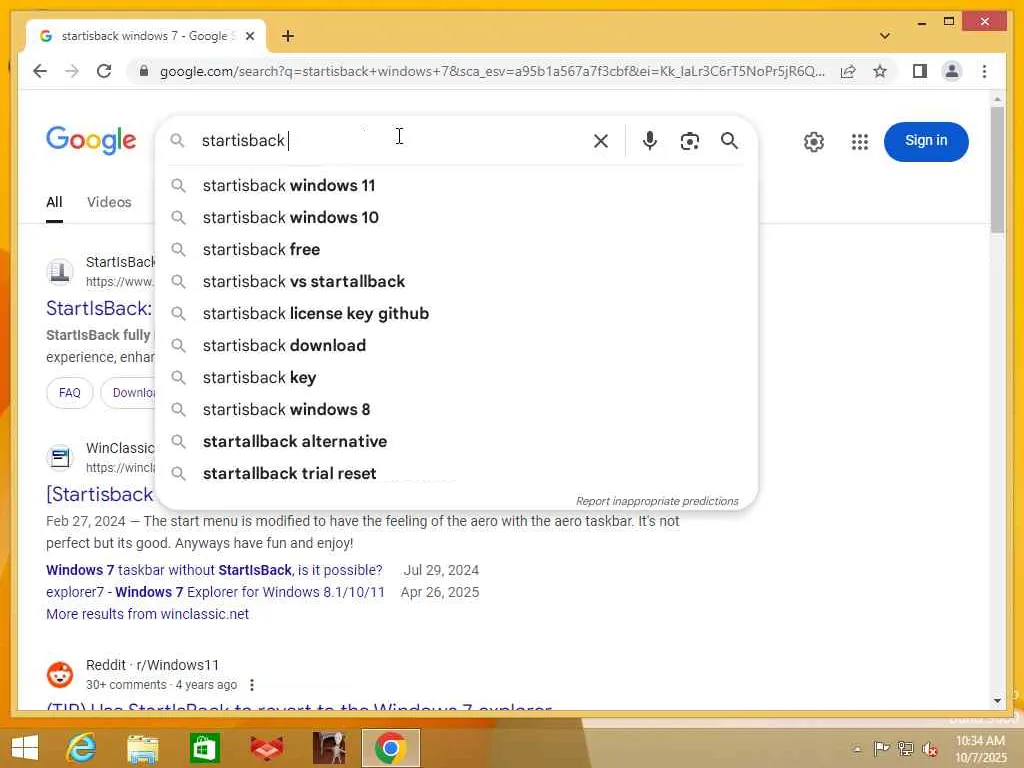
Task: Open Reddit result options three dots
Action: pyautogui.click(x=251, y=685)
